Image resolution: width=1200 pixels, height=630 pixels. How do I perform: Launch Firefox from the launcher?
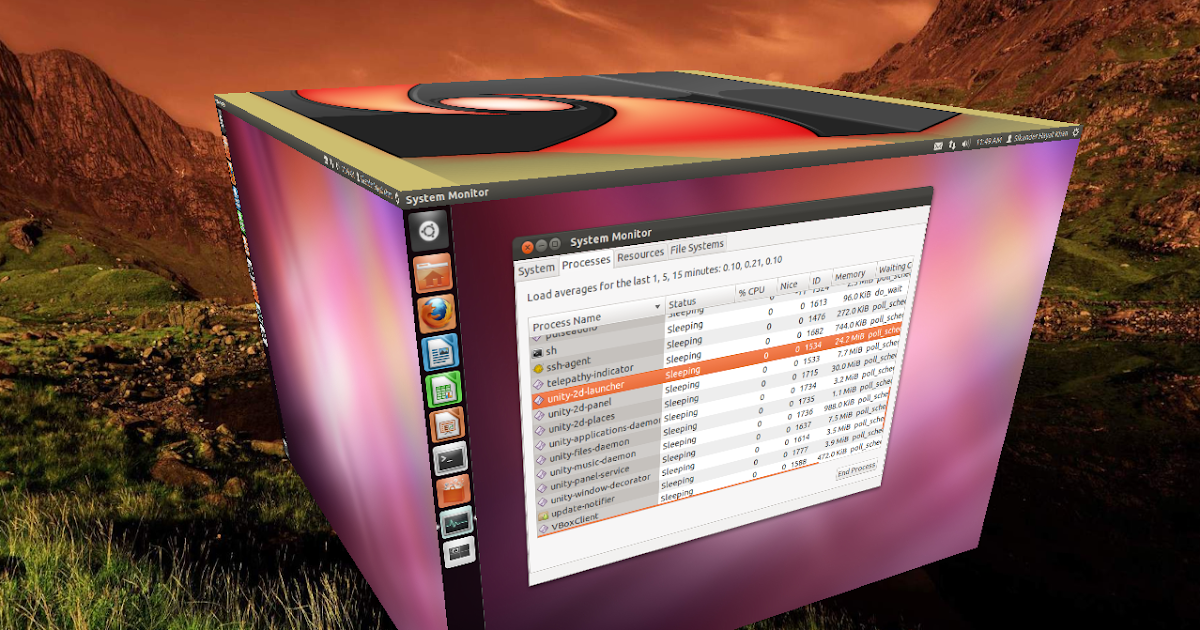434,313
